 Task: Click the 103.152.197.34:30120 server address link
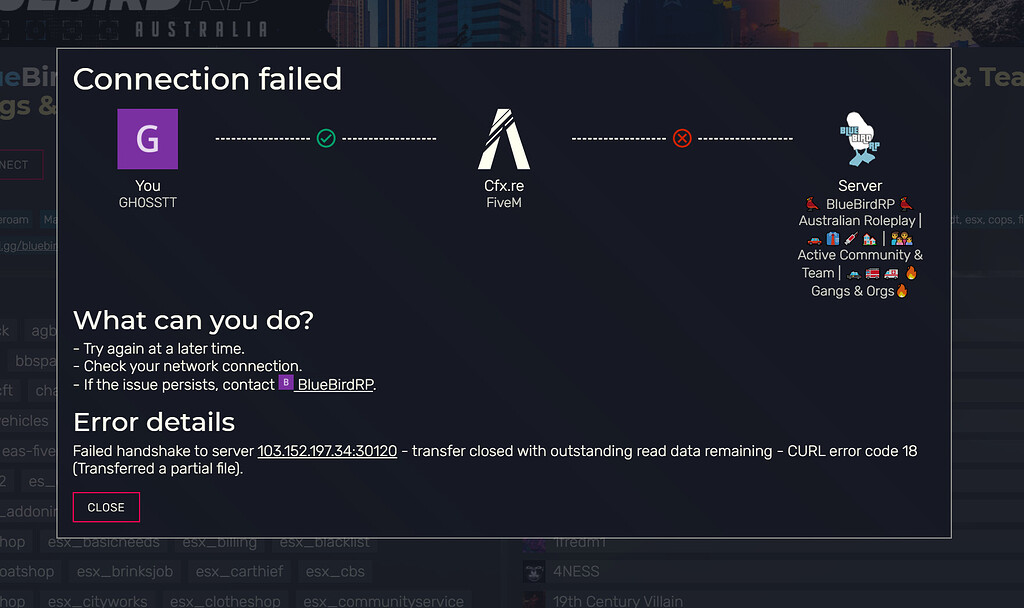point(326,450)
